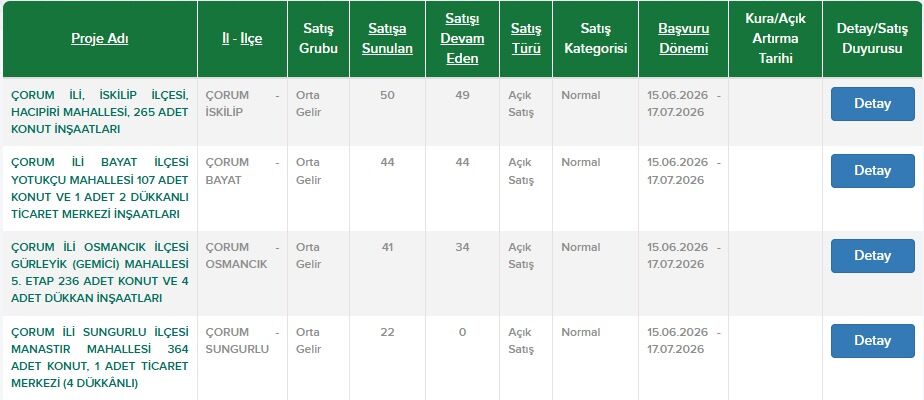
Task: Sort by İl column header link
Action: [x=225, y=39]
